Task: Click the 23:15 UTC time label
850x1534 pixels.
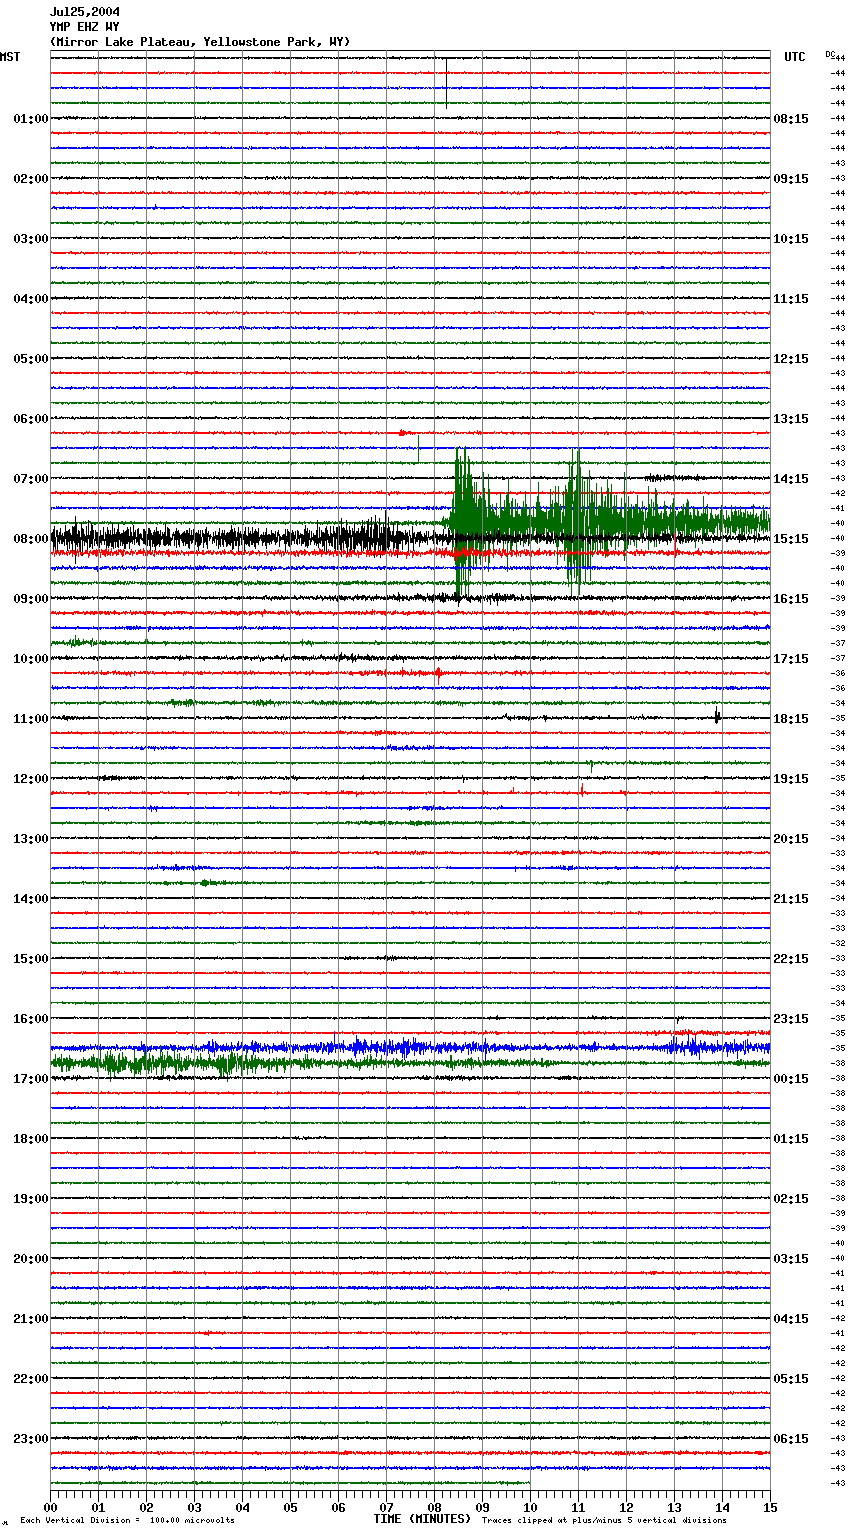Action: pyautogui.click(x=791, y=1019)
